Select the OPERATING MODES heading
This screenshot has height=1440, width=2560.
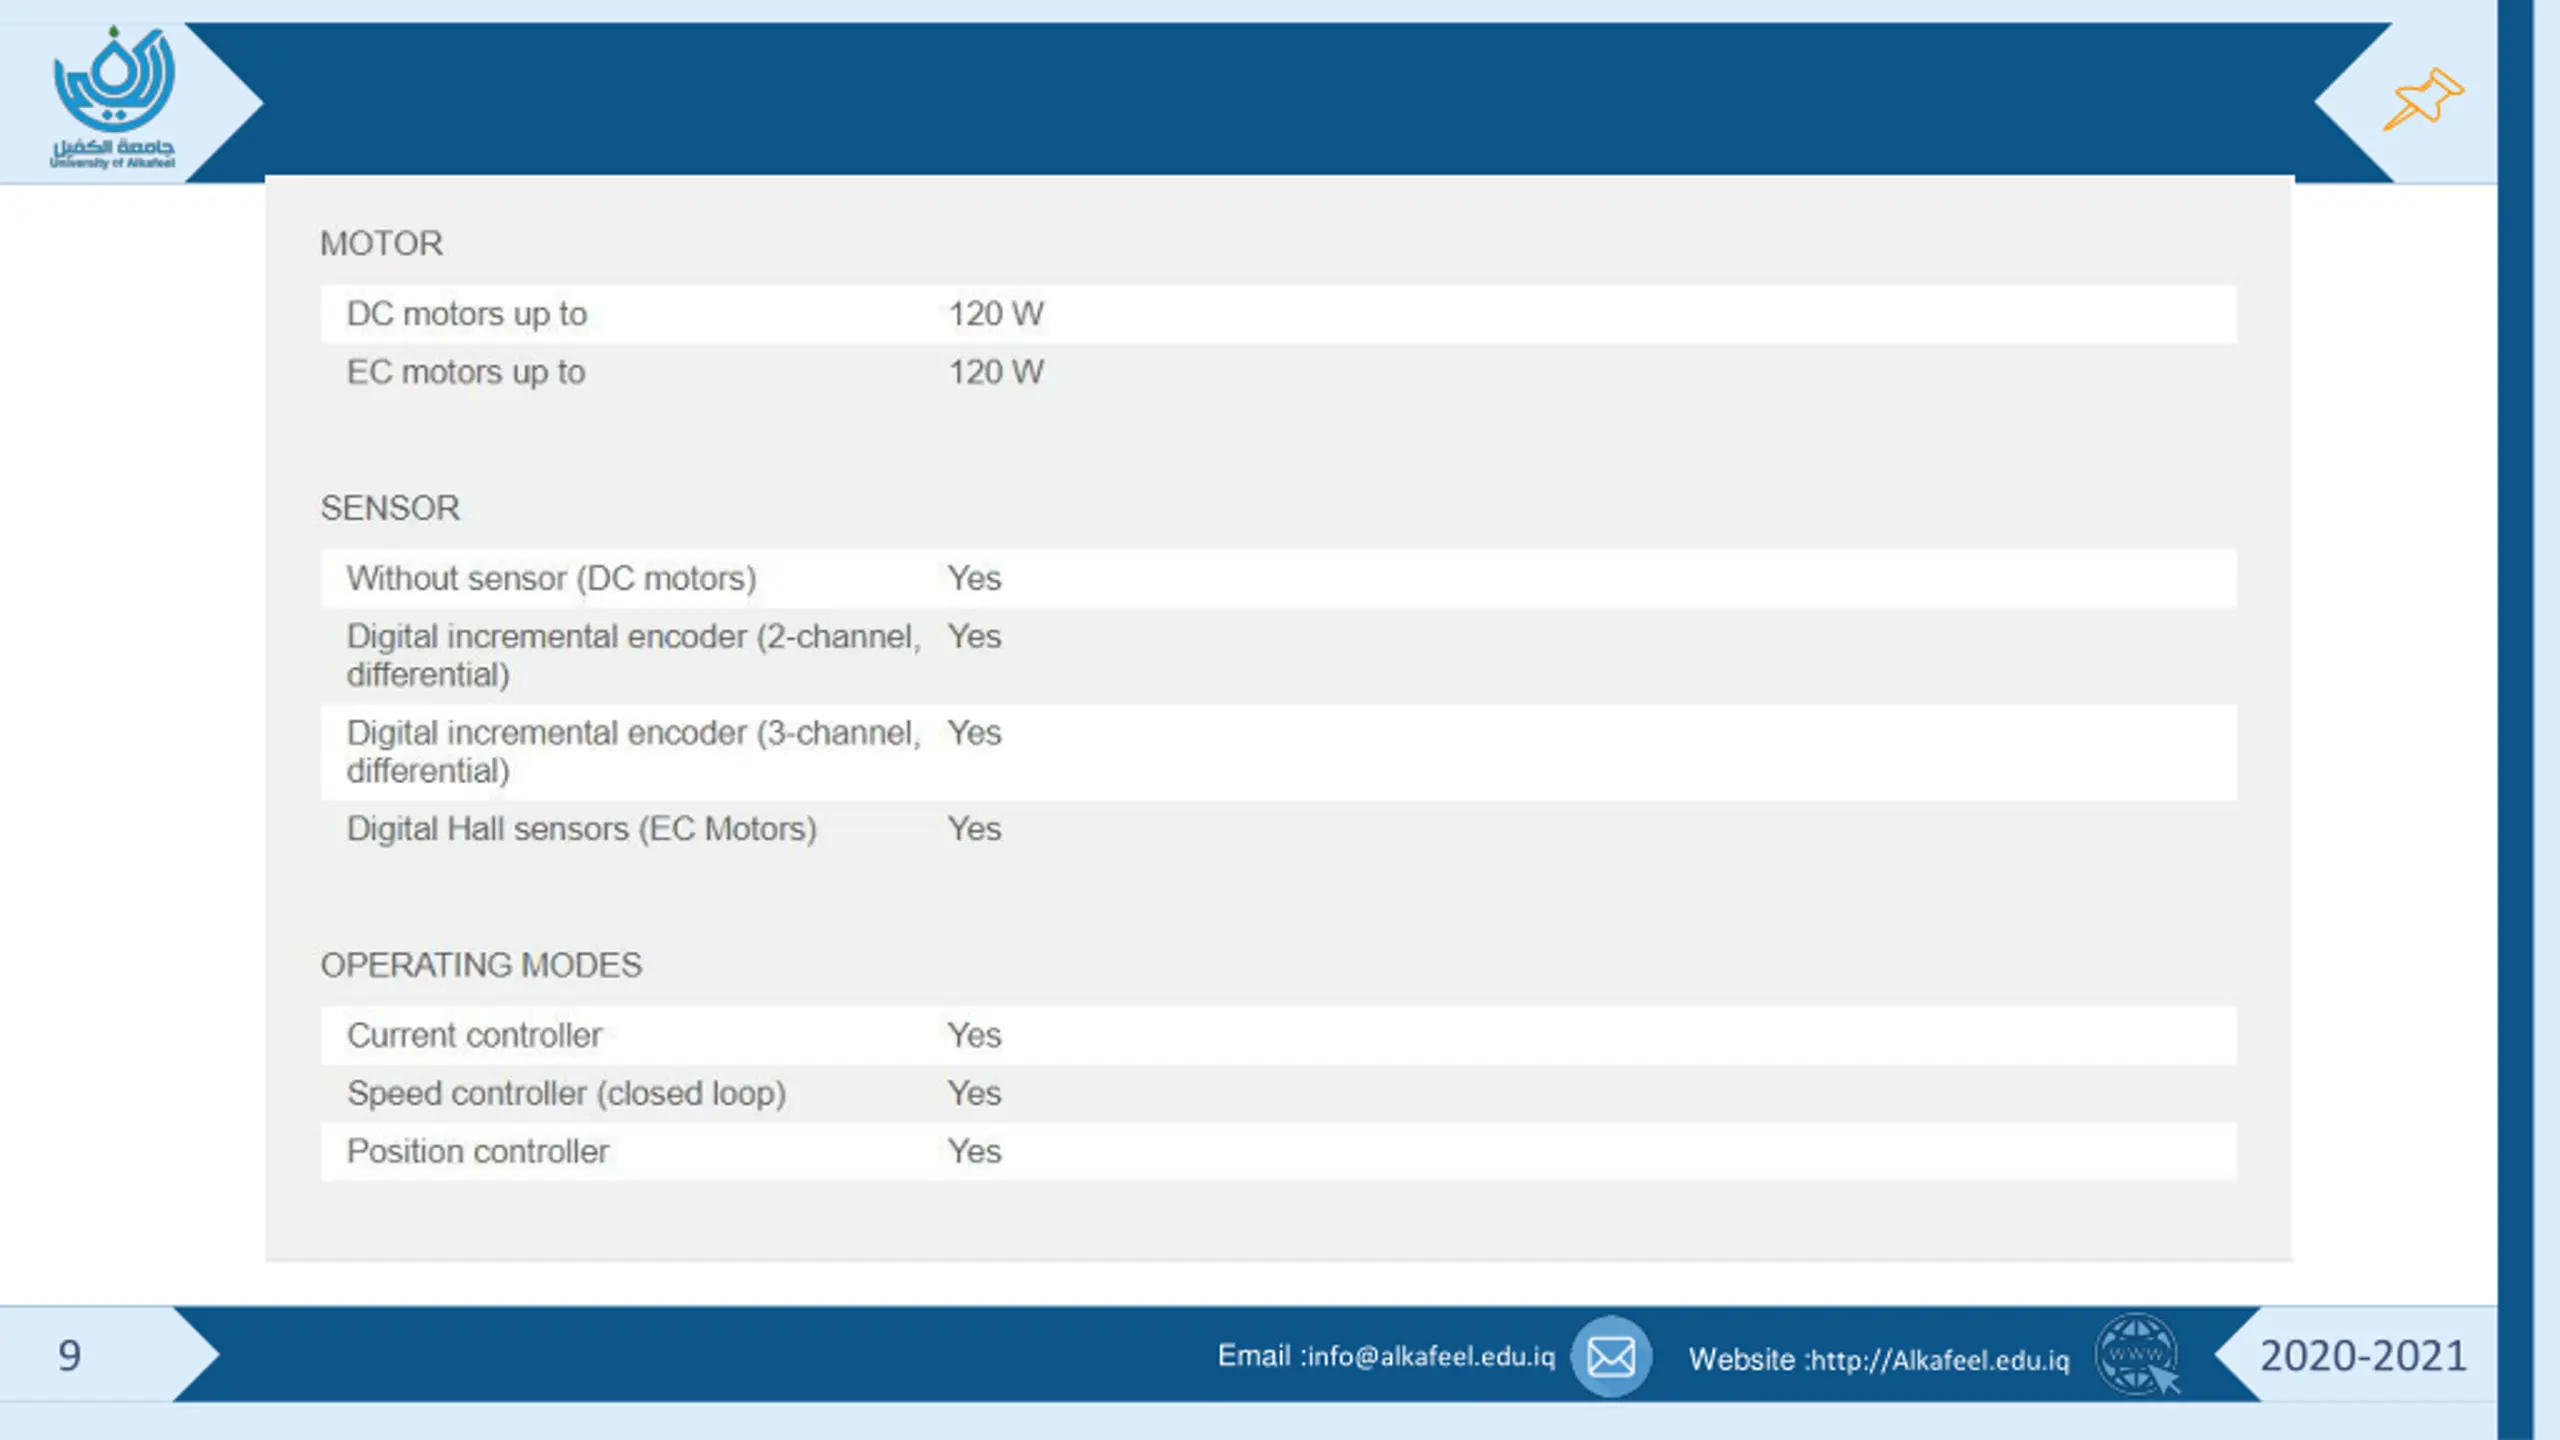(481, 965)
